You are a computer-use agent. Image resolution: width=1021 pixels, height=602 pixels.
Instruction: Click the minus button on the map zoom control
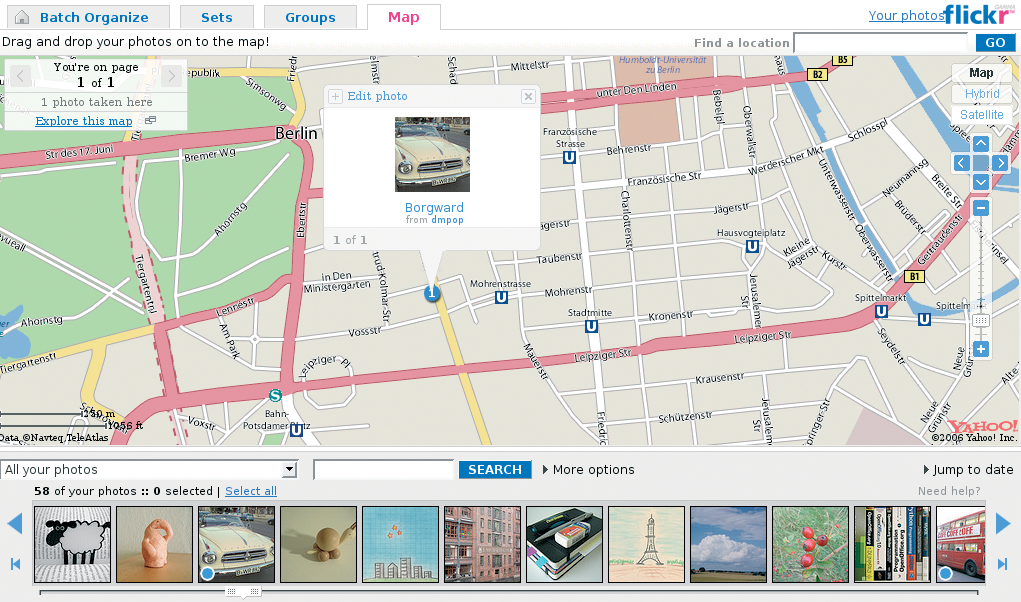click(x=981, y=208)
